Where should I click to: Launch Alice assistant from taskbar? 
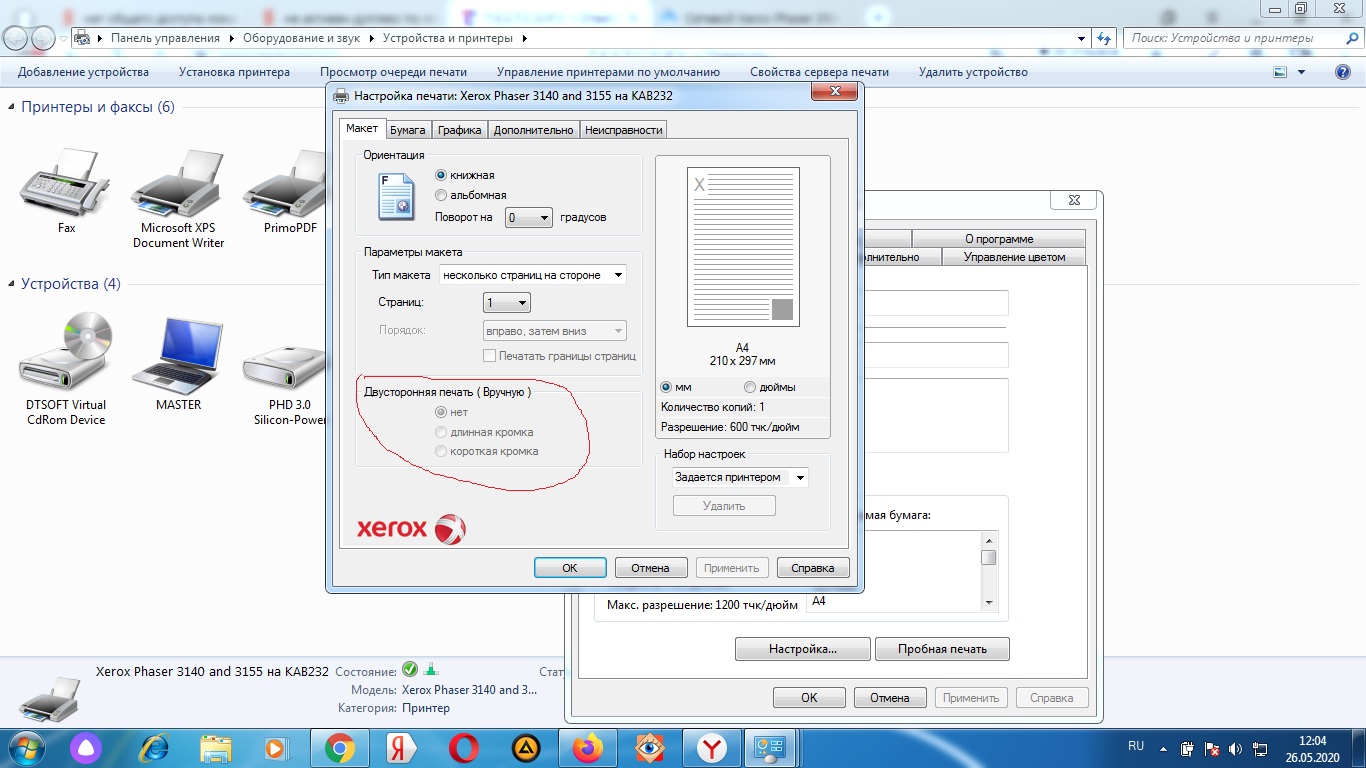pyautogui.click(x=85, y=748)
